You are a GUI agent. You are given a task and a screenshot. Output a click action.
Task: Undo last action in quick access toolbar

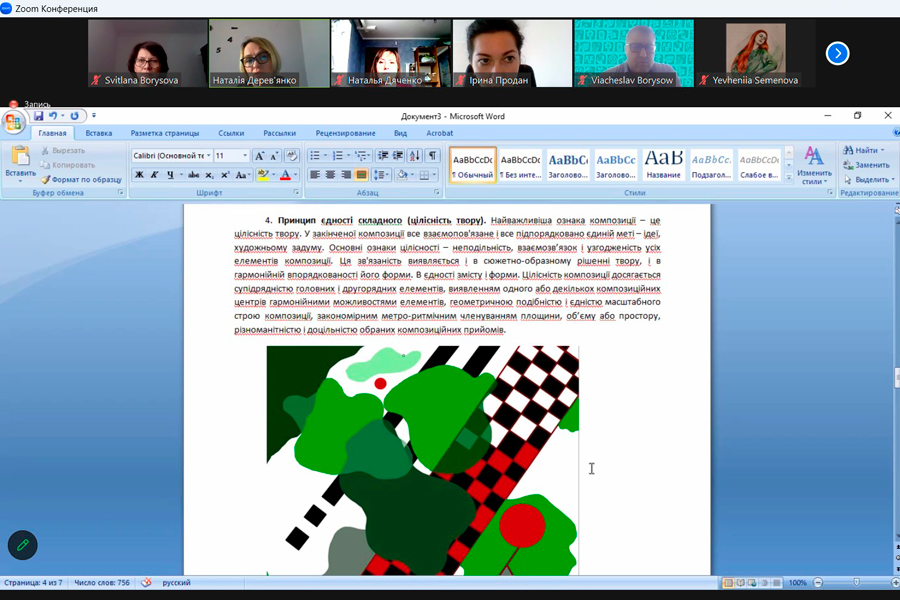53,116
